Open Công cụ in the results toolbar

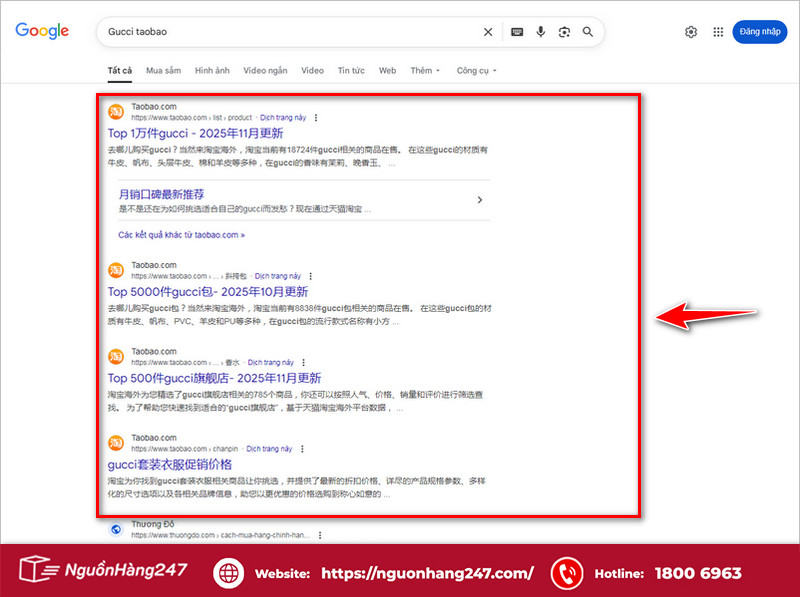pos(474,70)
